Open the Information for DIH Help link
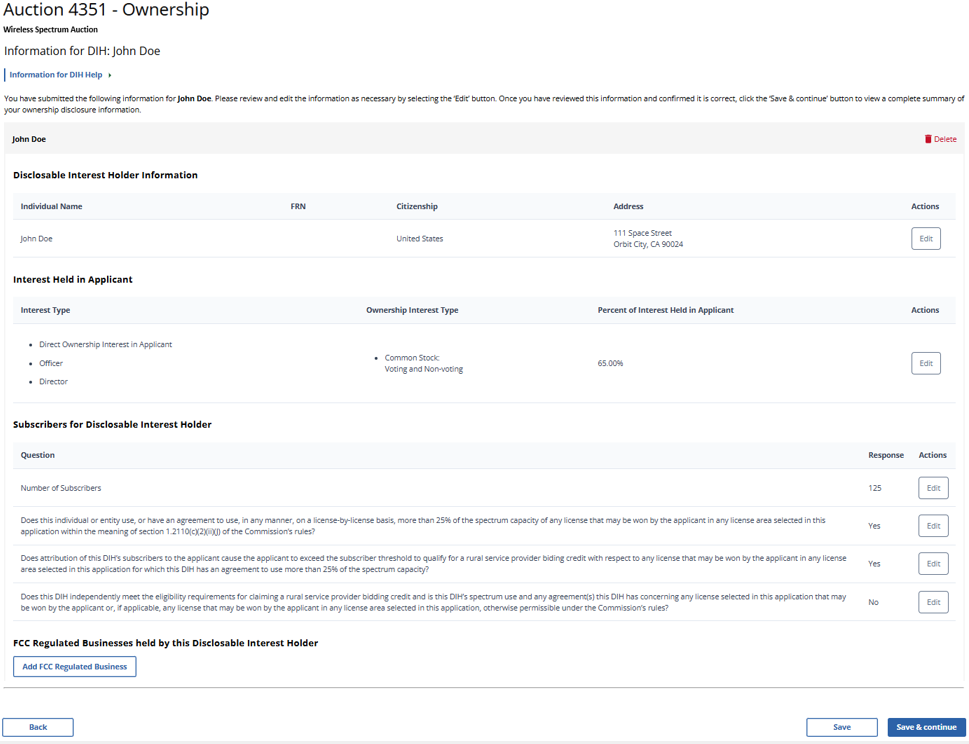Screen dimensions: 969x744 (56, 75)
